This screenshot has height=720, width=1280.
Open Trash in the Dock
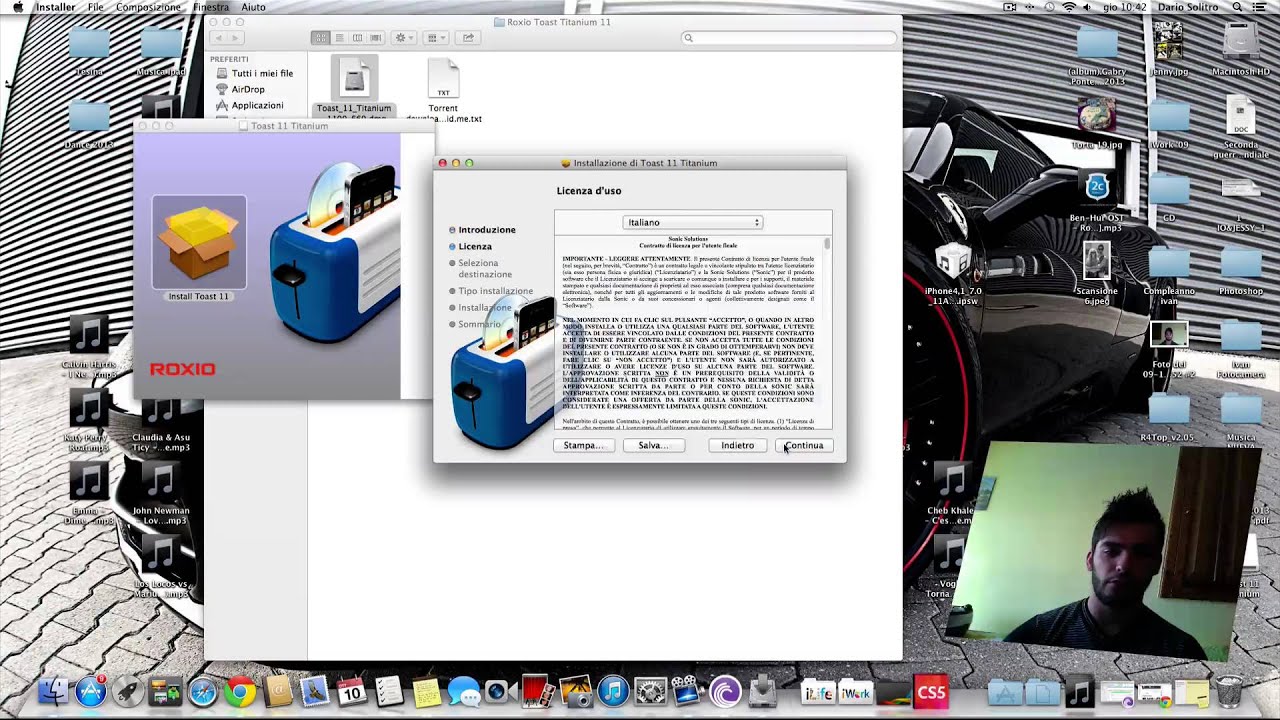click(1229, 691)
